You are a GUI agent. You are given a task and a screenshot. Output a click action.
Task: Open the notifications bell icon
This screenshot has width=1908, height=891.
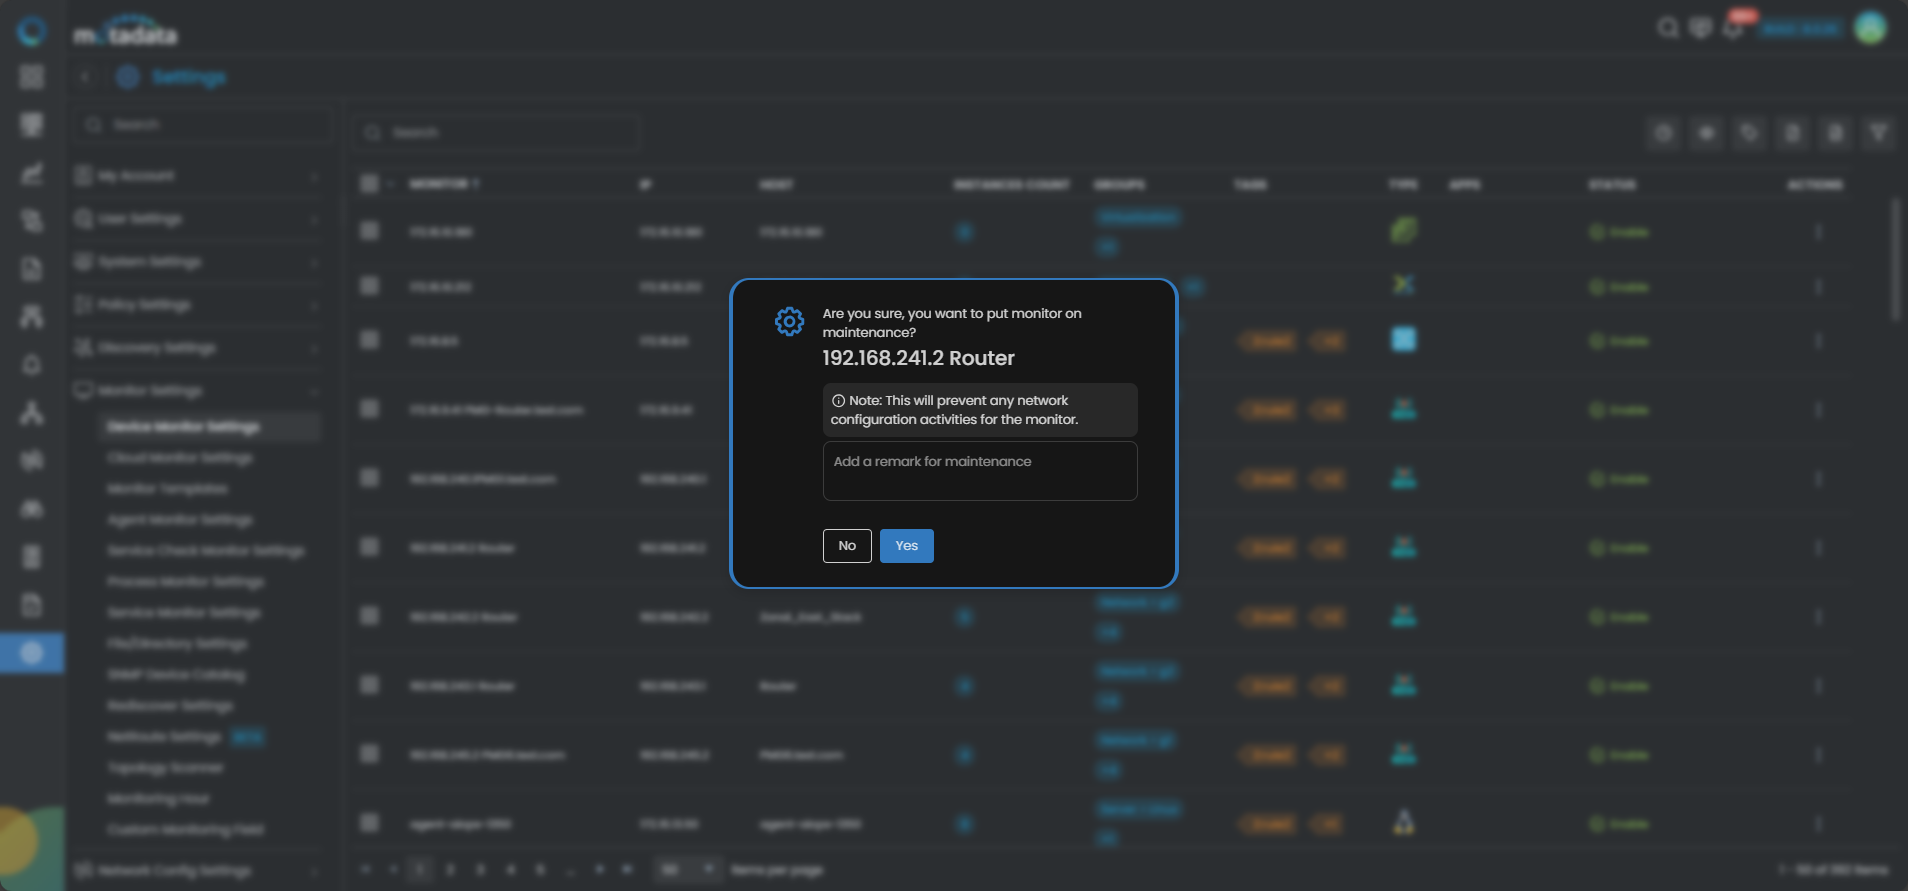[1733, 29]
